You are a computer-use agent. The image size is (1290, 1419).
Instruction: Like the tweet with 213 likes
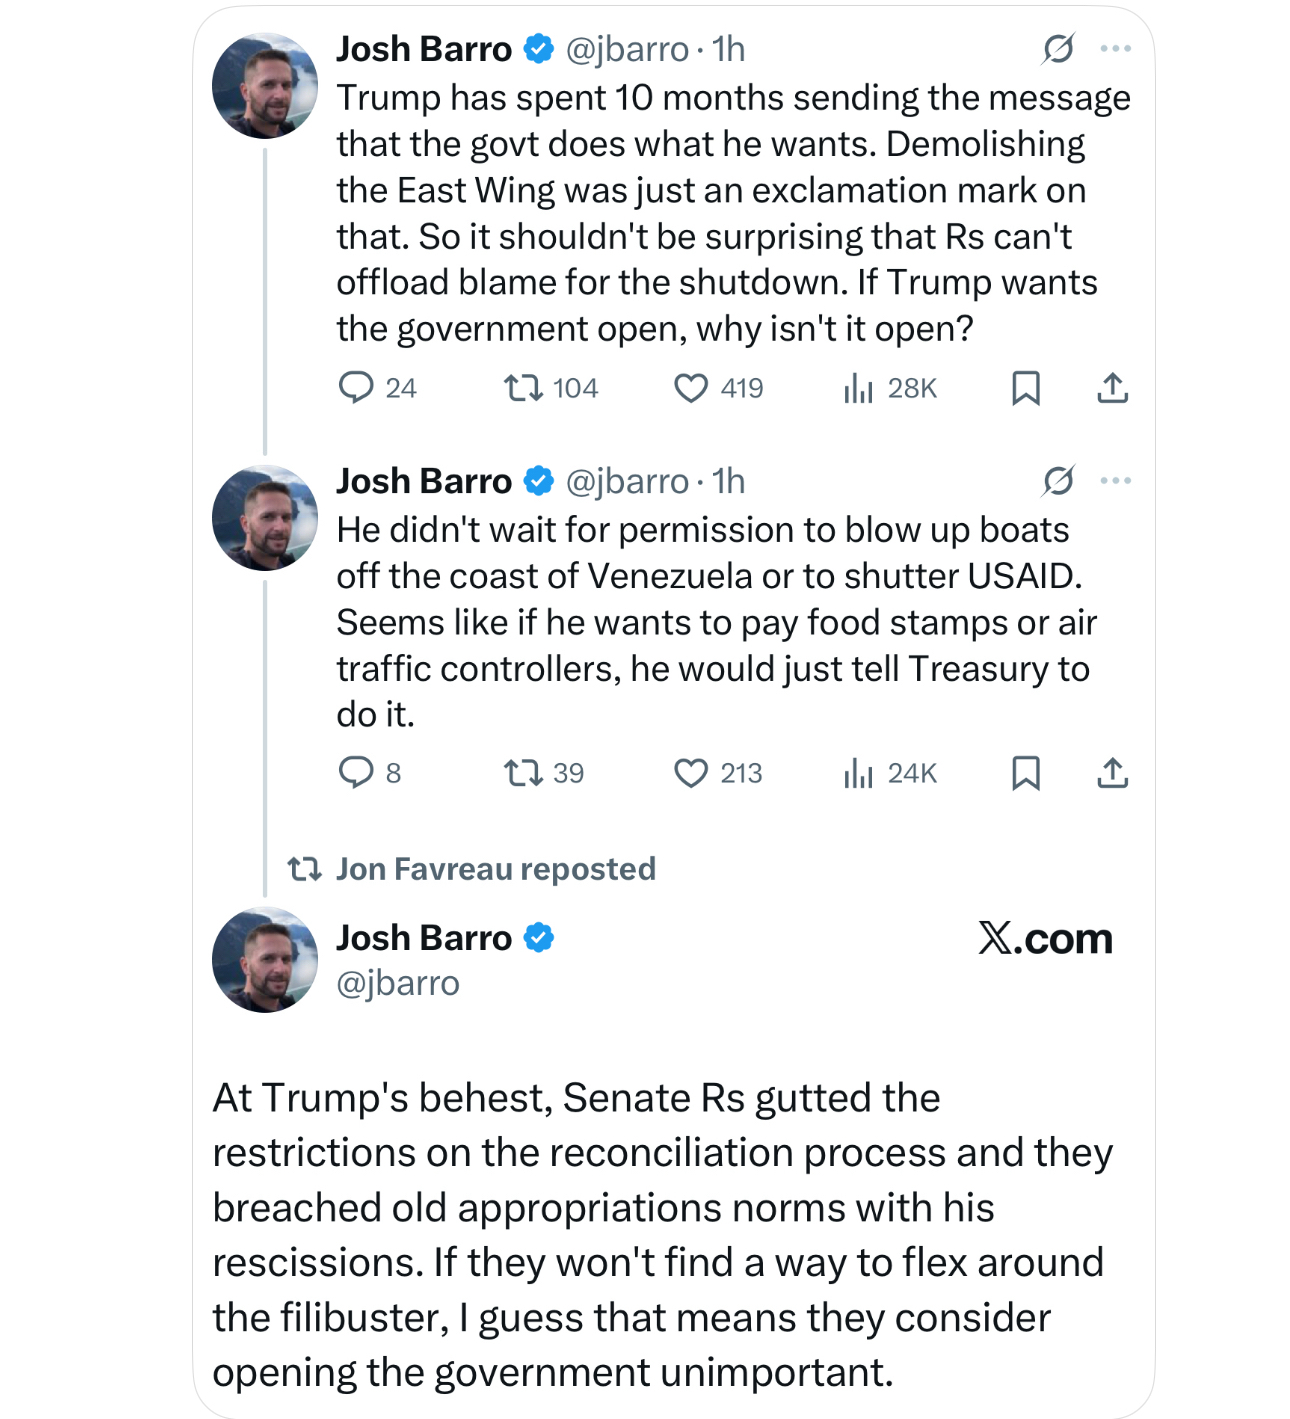tap(690, 772)
